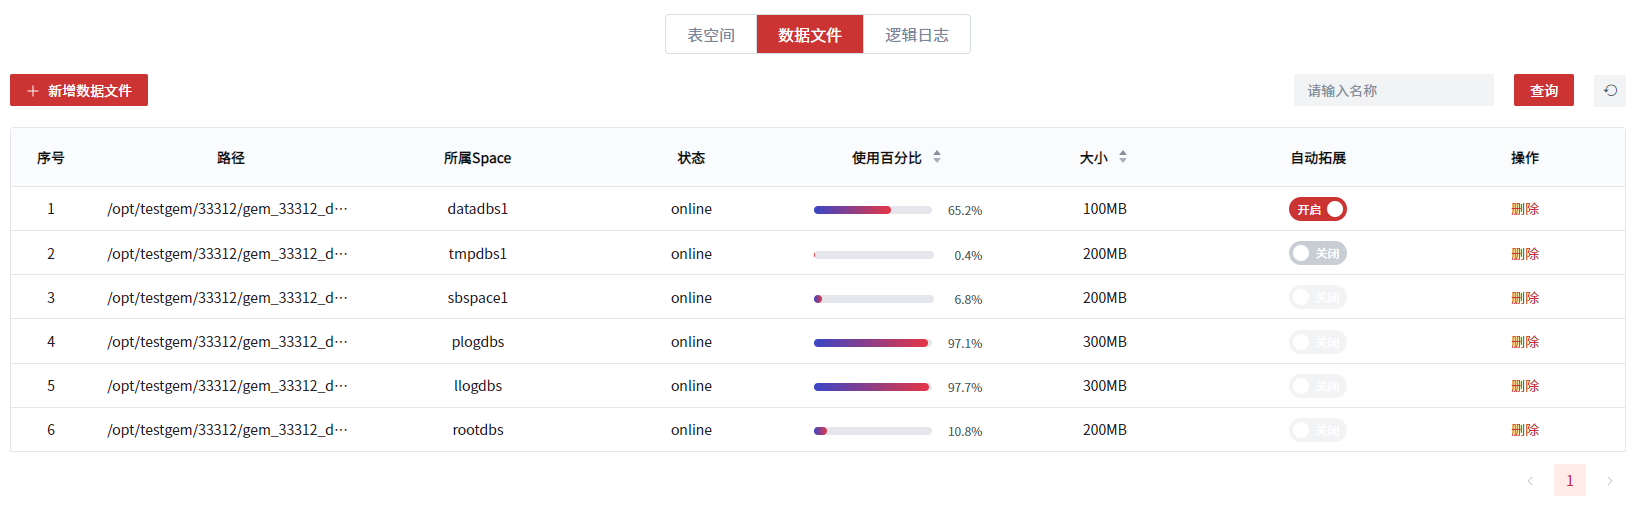1649x521 pixels.
Task: Click the 新增数据文件 button
Action: pyautogui.click(x=79, y=90)
